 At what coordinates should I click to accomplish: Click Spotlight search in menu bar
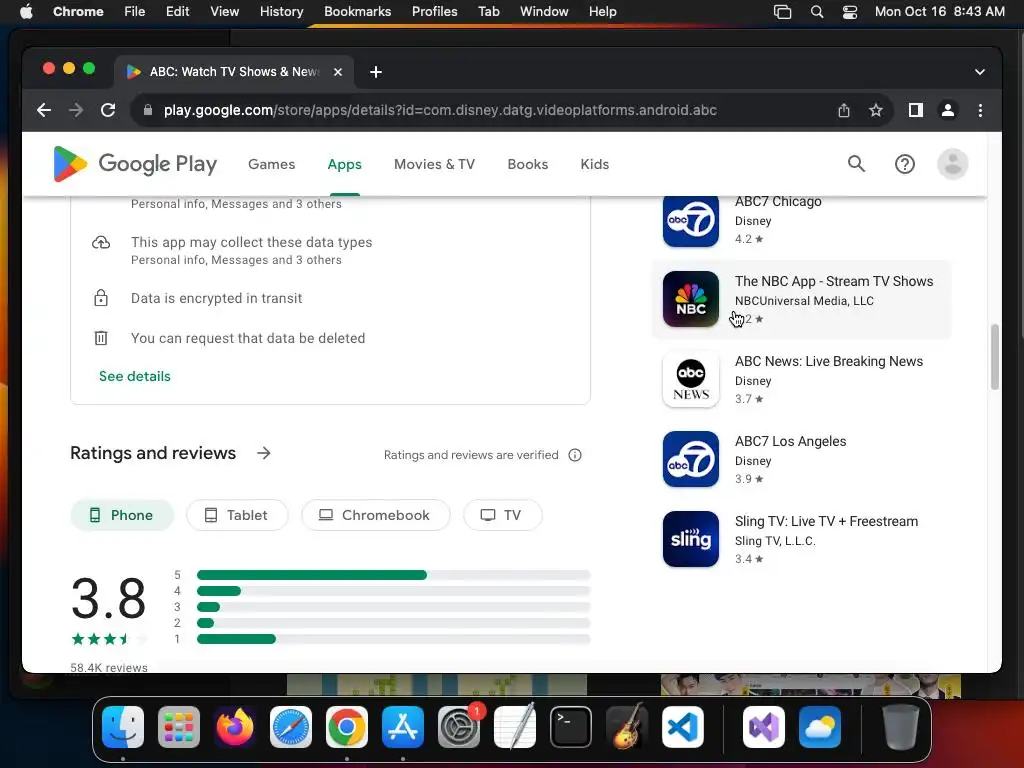816,12
